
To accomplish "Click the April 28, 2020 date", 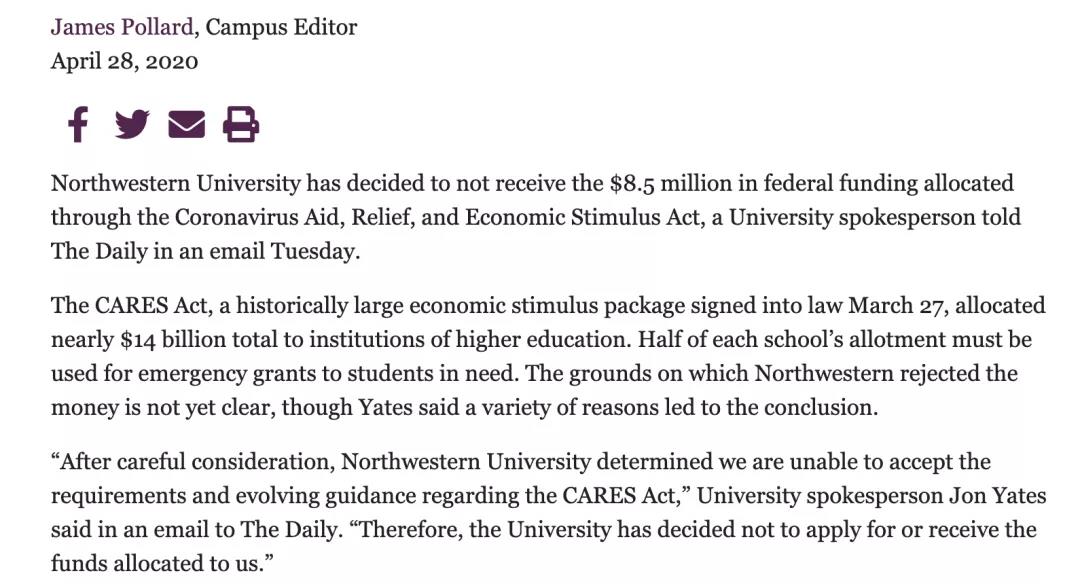I will pos(124,61).
